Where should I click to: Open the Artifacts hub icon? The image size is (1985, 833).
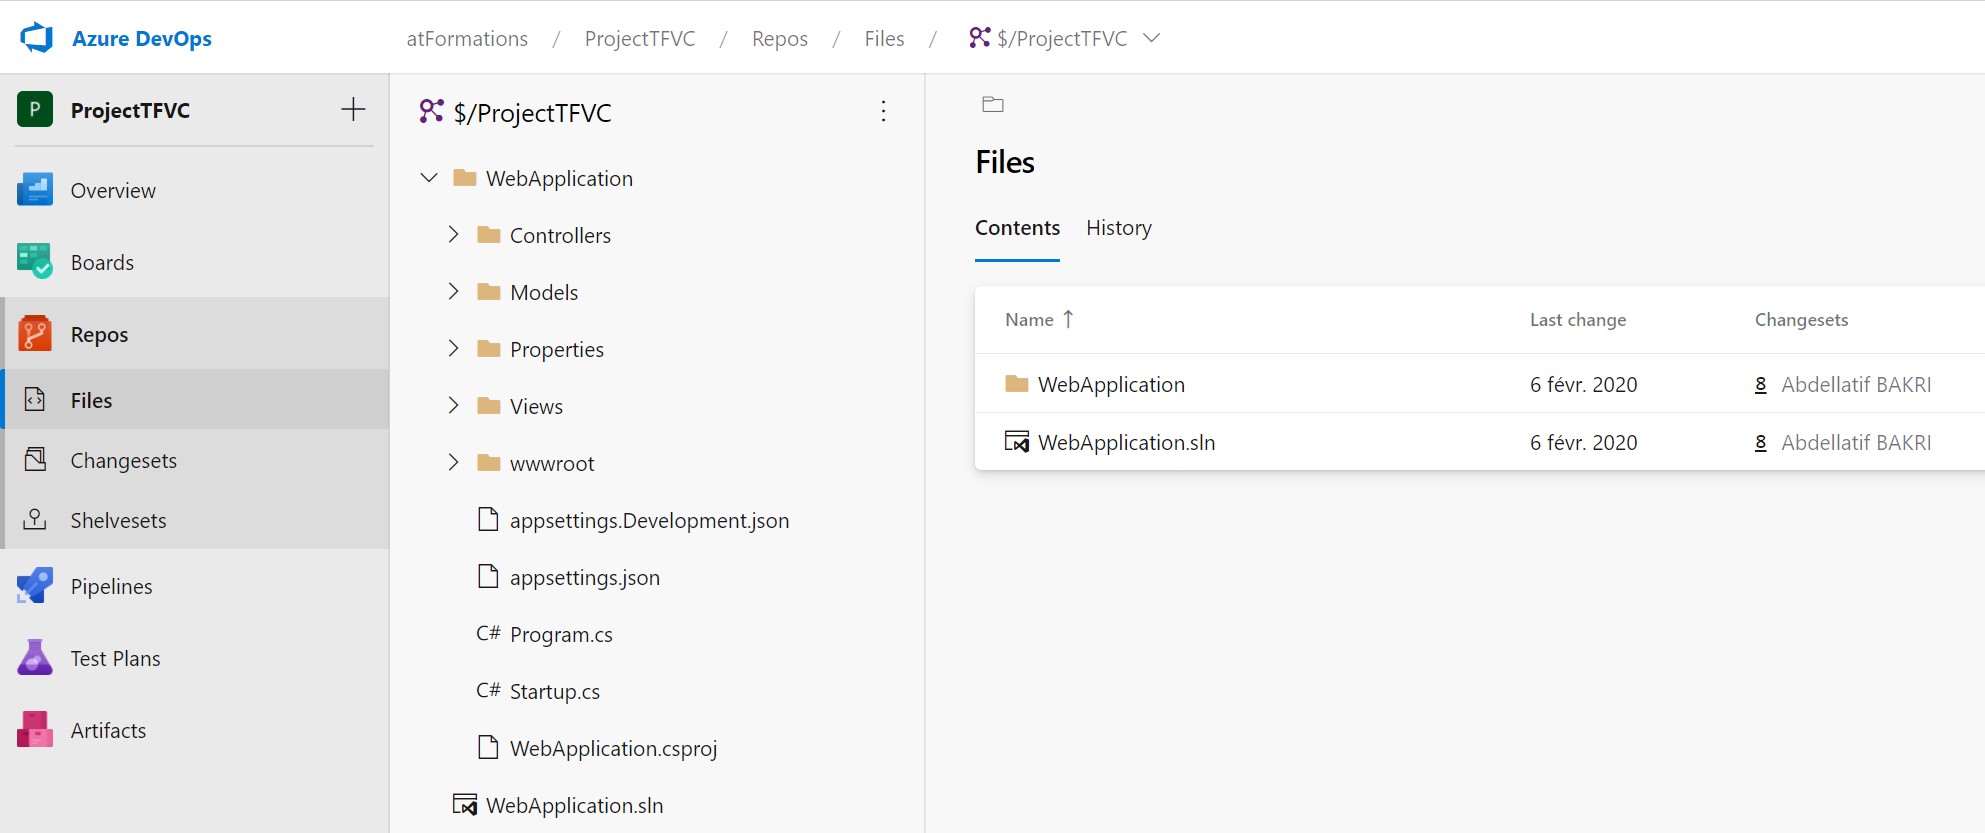pos(35,730)
